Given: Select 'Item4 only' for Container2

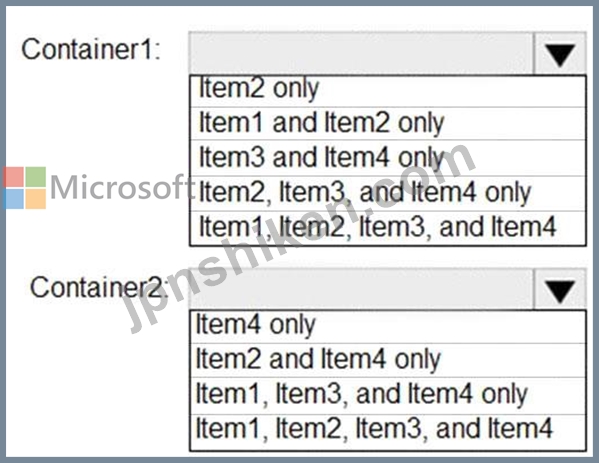Looking at the screenshot, I should [x=388, y=327].
